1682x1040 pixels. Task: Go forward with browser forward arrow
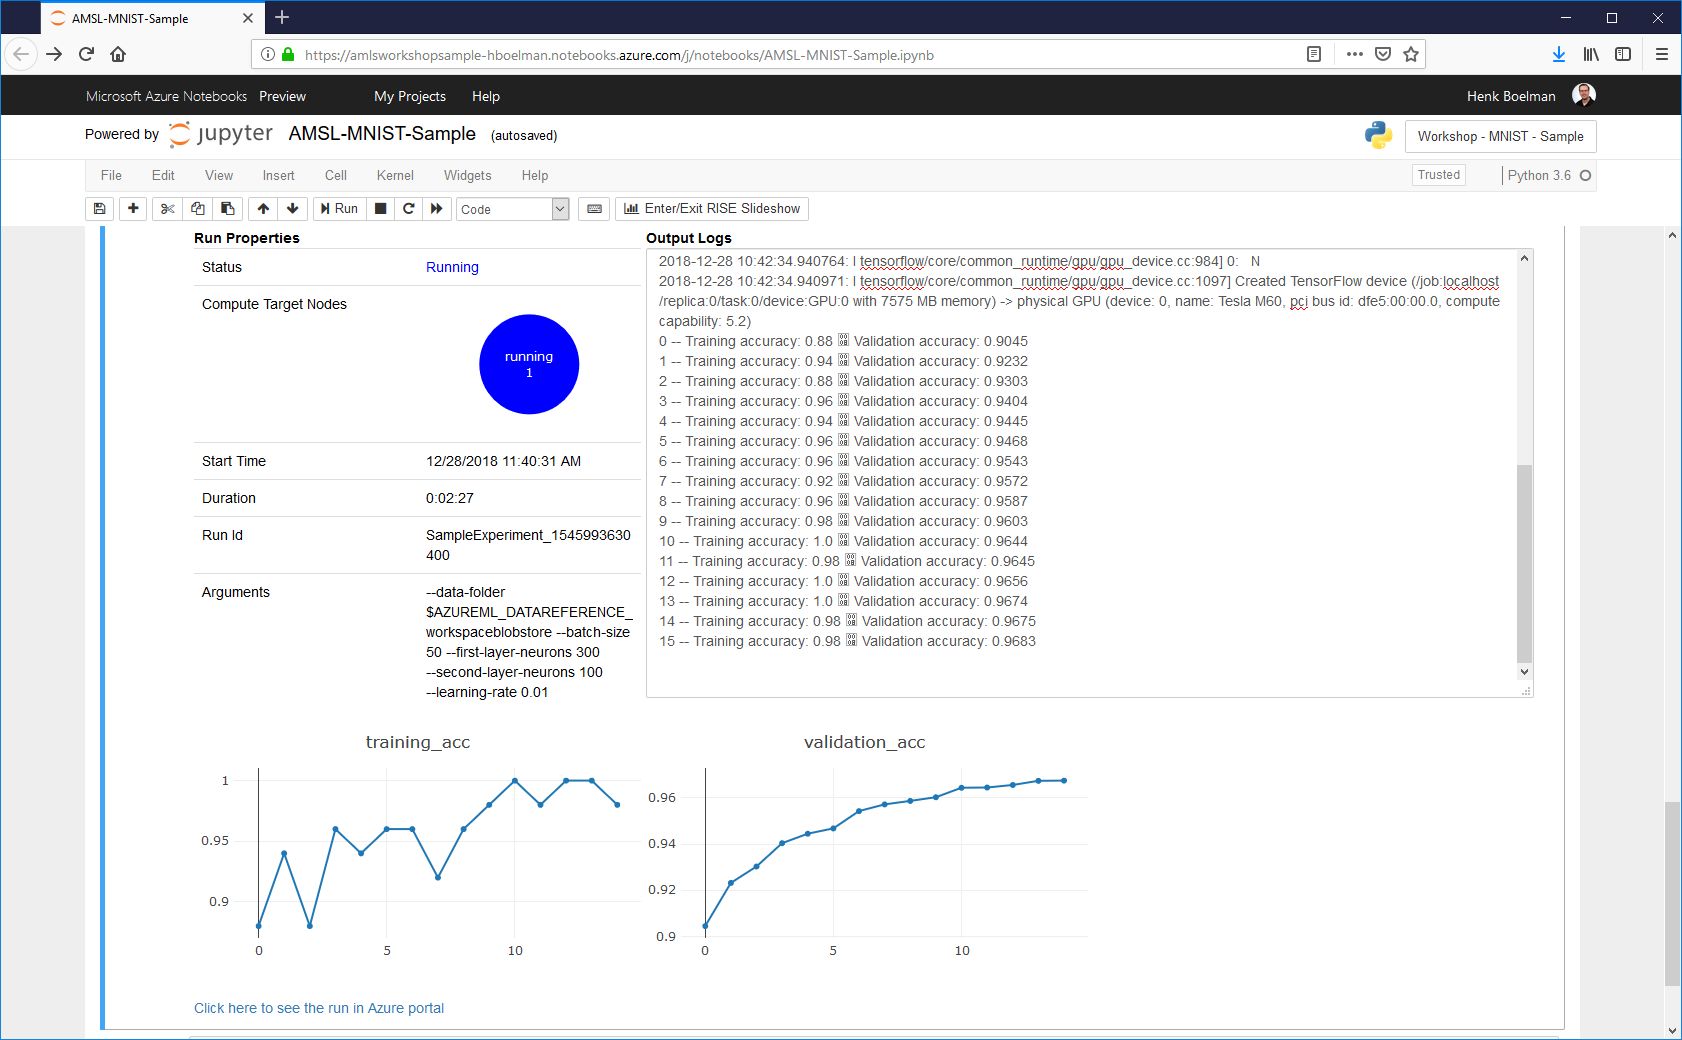[x=54, y=54]
